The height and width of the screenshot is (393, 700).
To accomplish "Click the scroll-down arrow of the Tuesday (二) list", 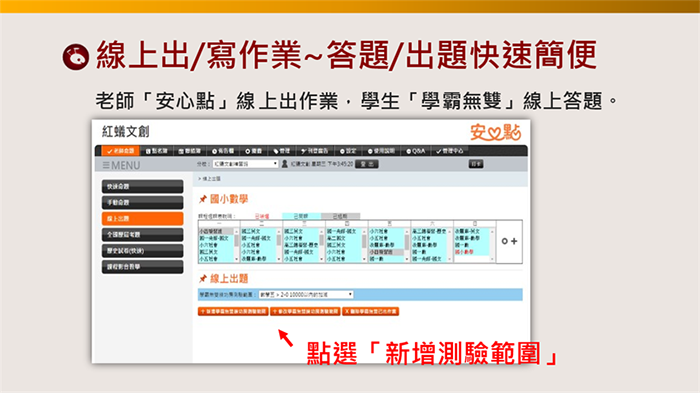I will [x=279, y=259].
